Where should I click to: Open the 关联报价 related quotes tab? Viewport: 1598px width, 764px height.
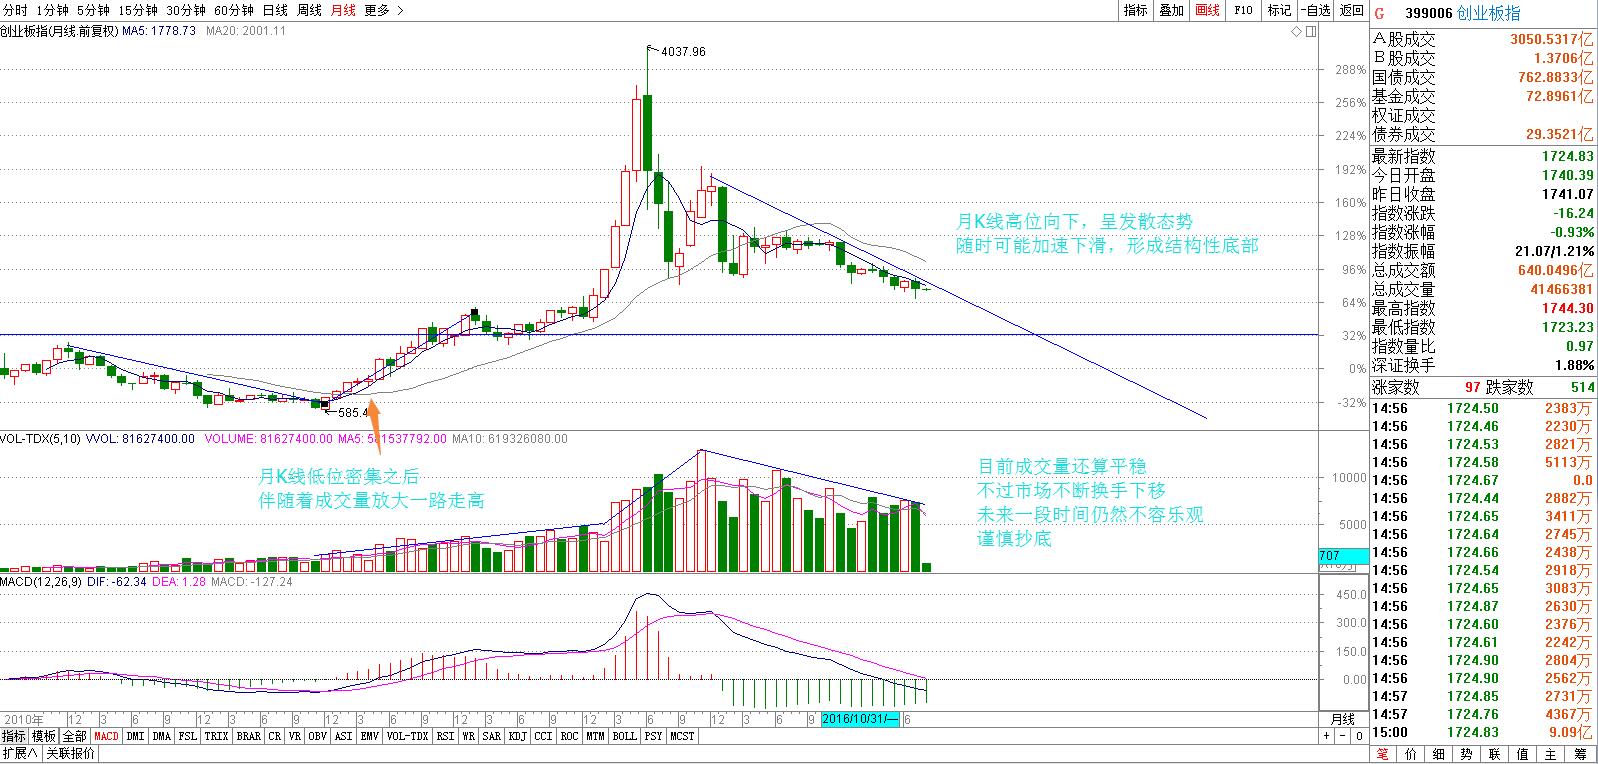click(69, 754)
